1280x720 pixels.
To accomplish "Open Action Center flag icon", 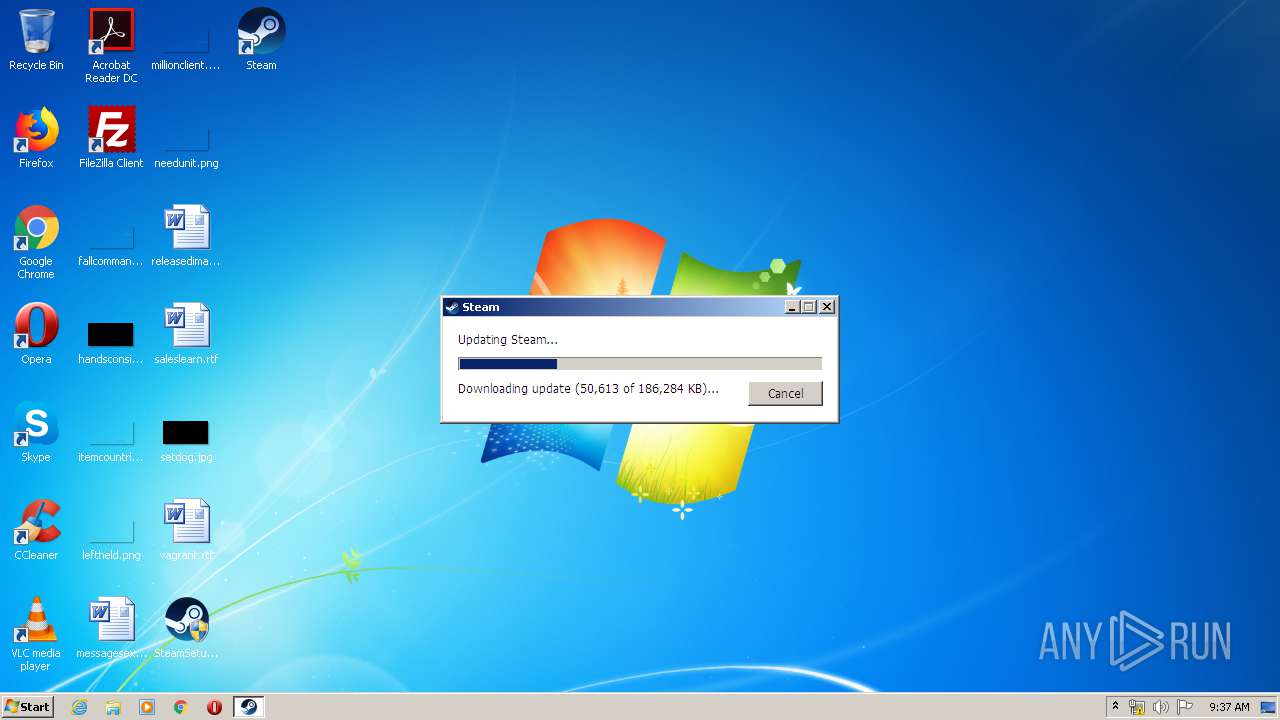I will (x=1184, y=707).
